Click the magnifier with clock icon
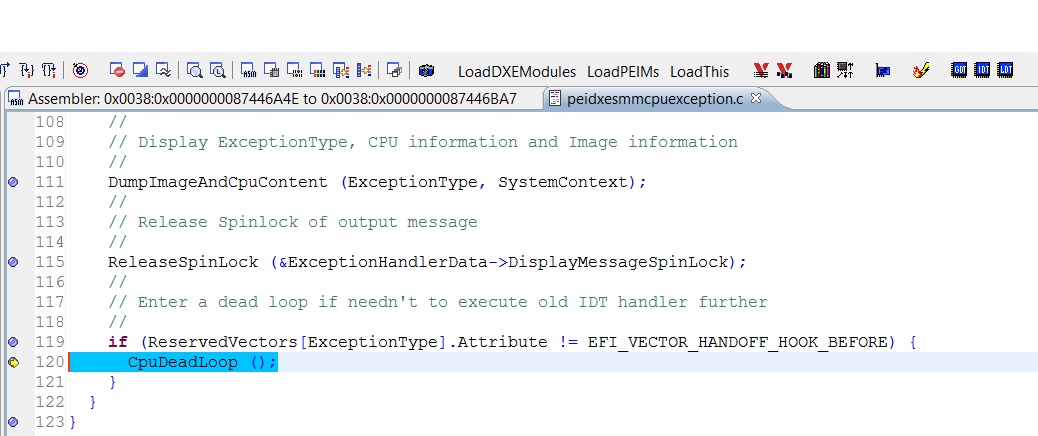 coord(217,69)
